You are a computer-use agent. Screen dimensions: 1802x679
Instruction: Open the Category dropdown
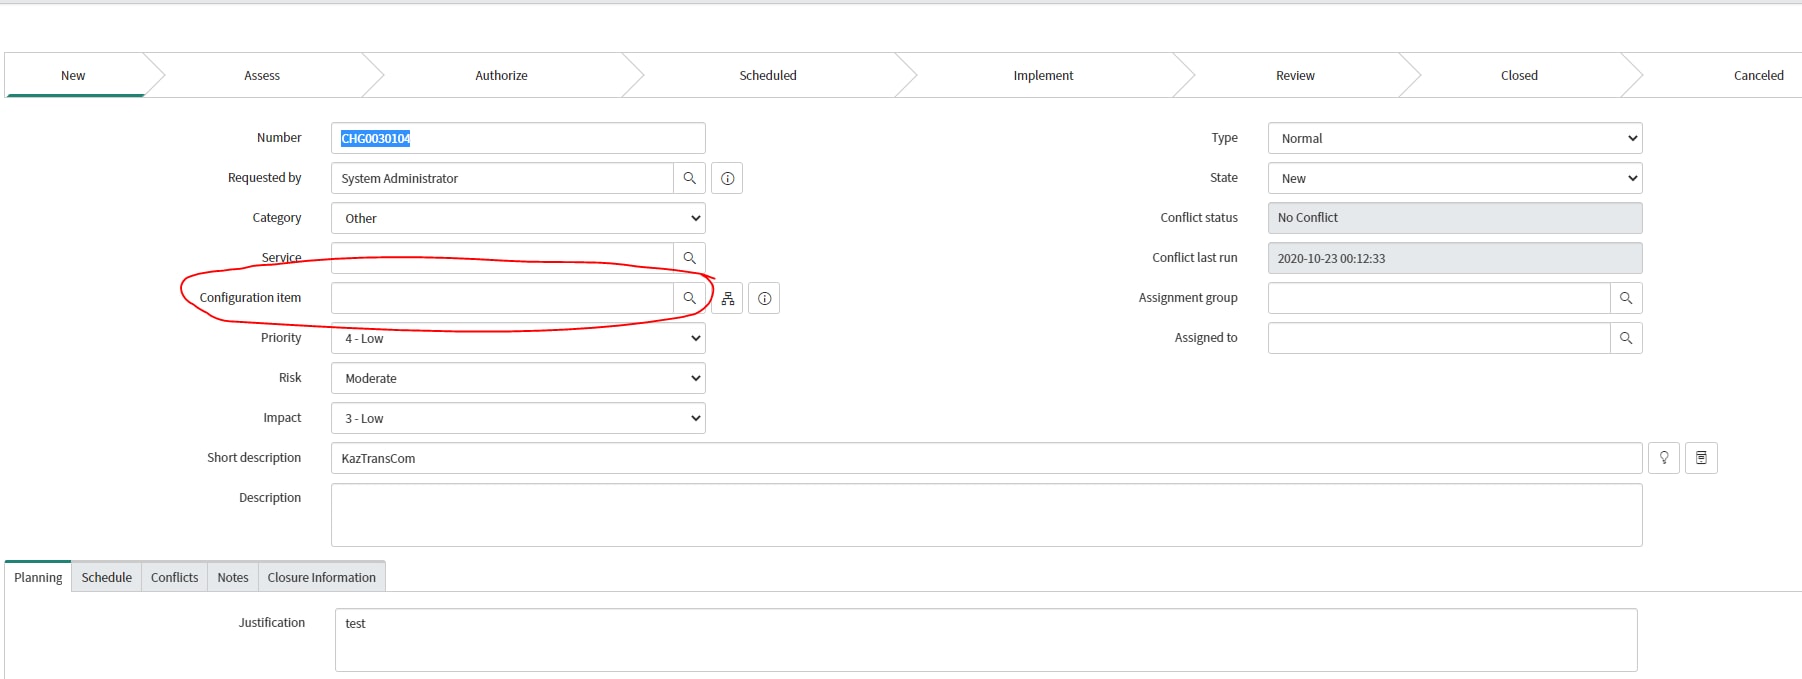pos(518,218)
